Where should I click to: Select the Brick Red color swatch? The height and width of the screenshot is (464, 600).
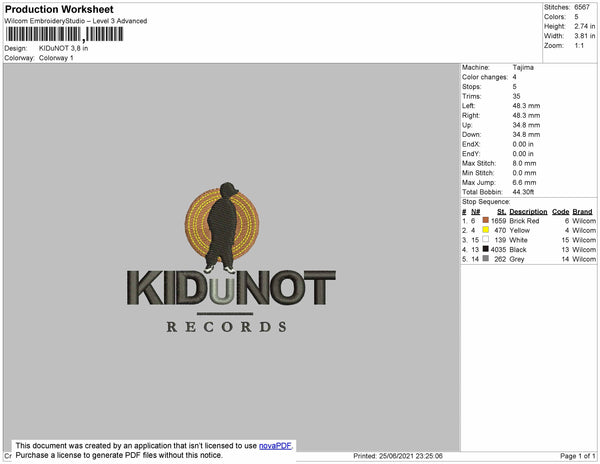click(486, 220)
